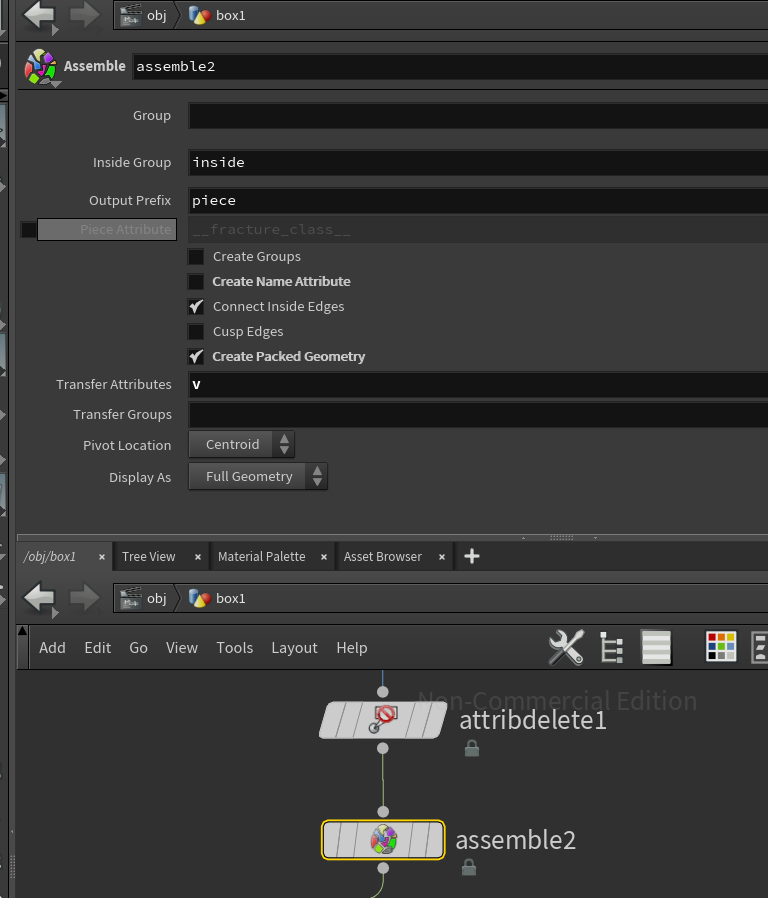Image resolution: width=768 pixels, height=898 pixels.
Task: Click the assemble2 node name field
Action: pos(450,66)
